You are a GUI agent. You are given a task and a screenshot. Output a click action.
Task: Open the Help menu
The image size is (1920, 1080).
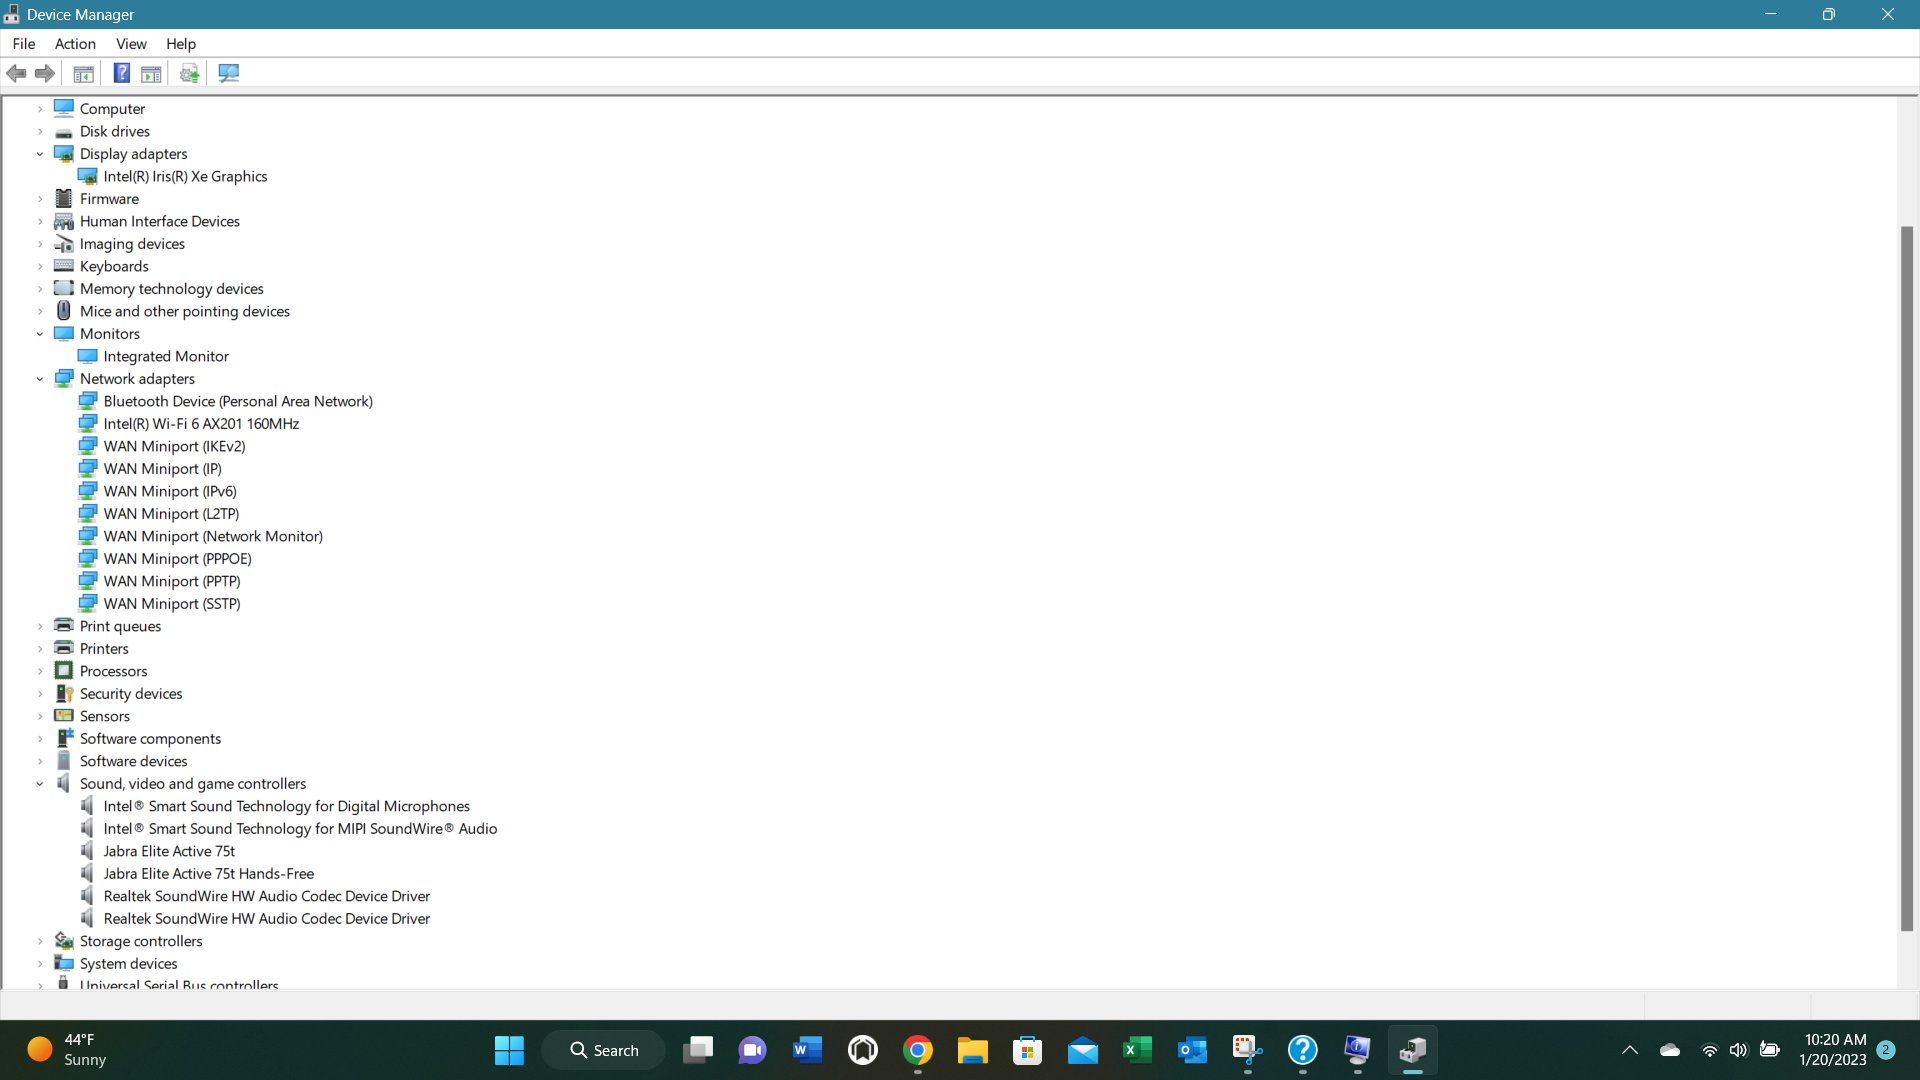[181, 44]
